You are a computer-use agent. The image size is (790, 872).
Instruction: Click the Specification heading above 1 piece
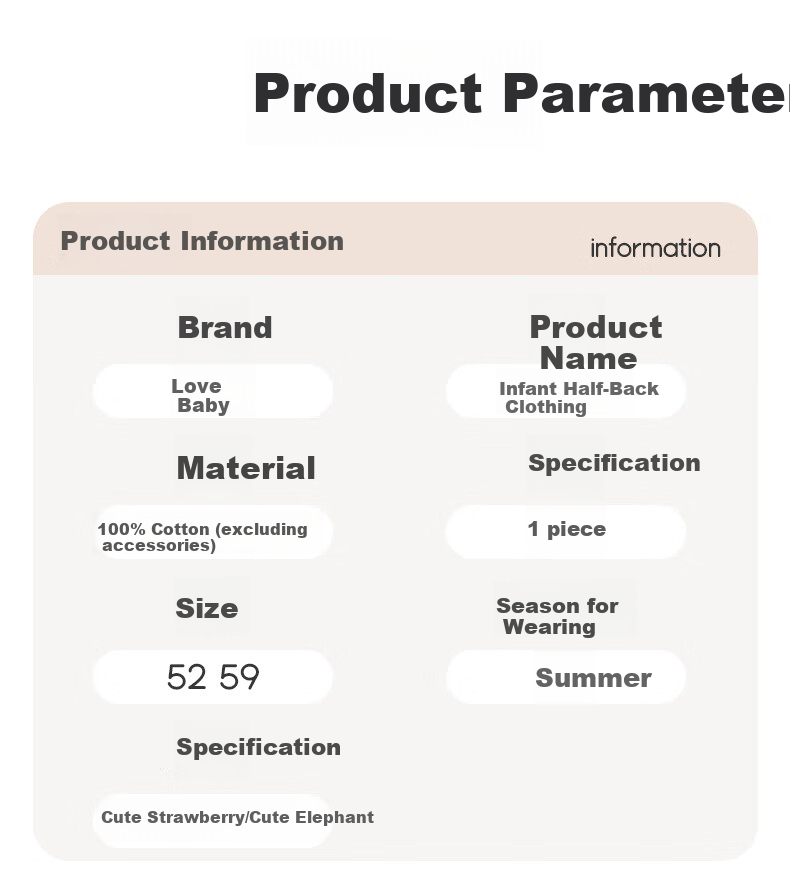pyautogui.click(x=614, y=463)
